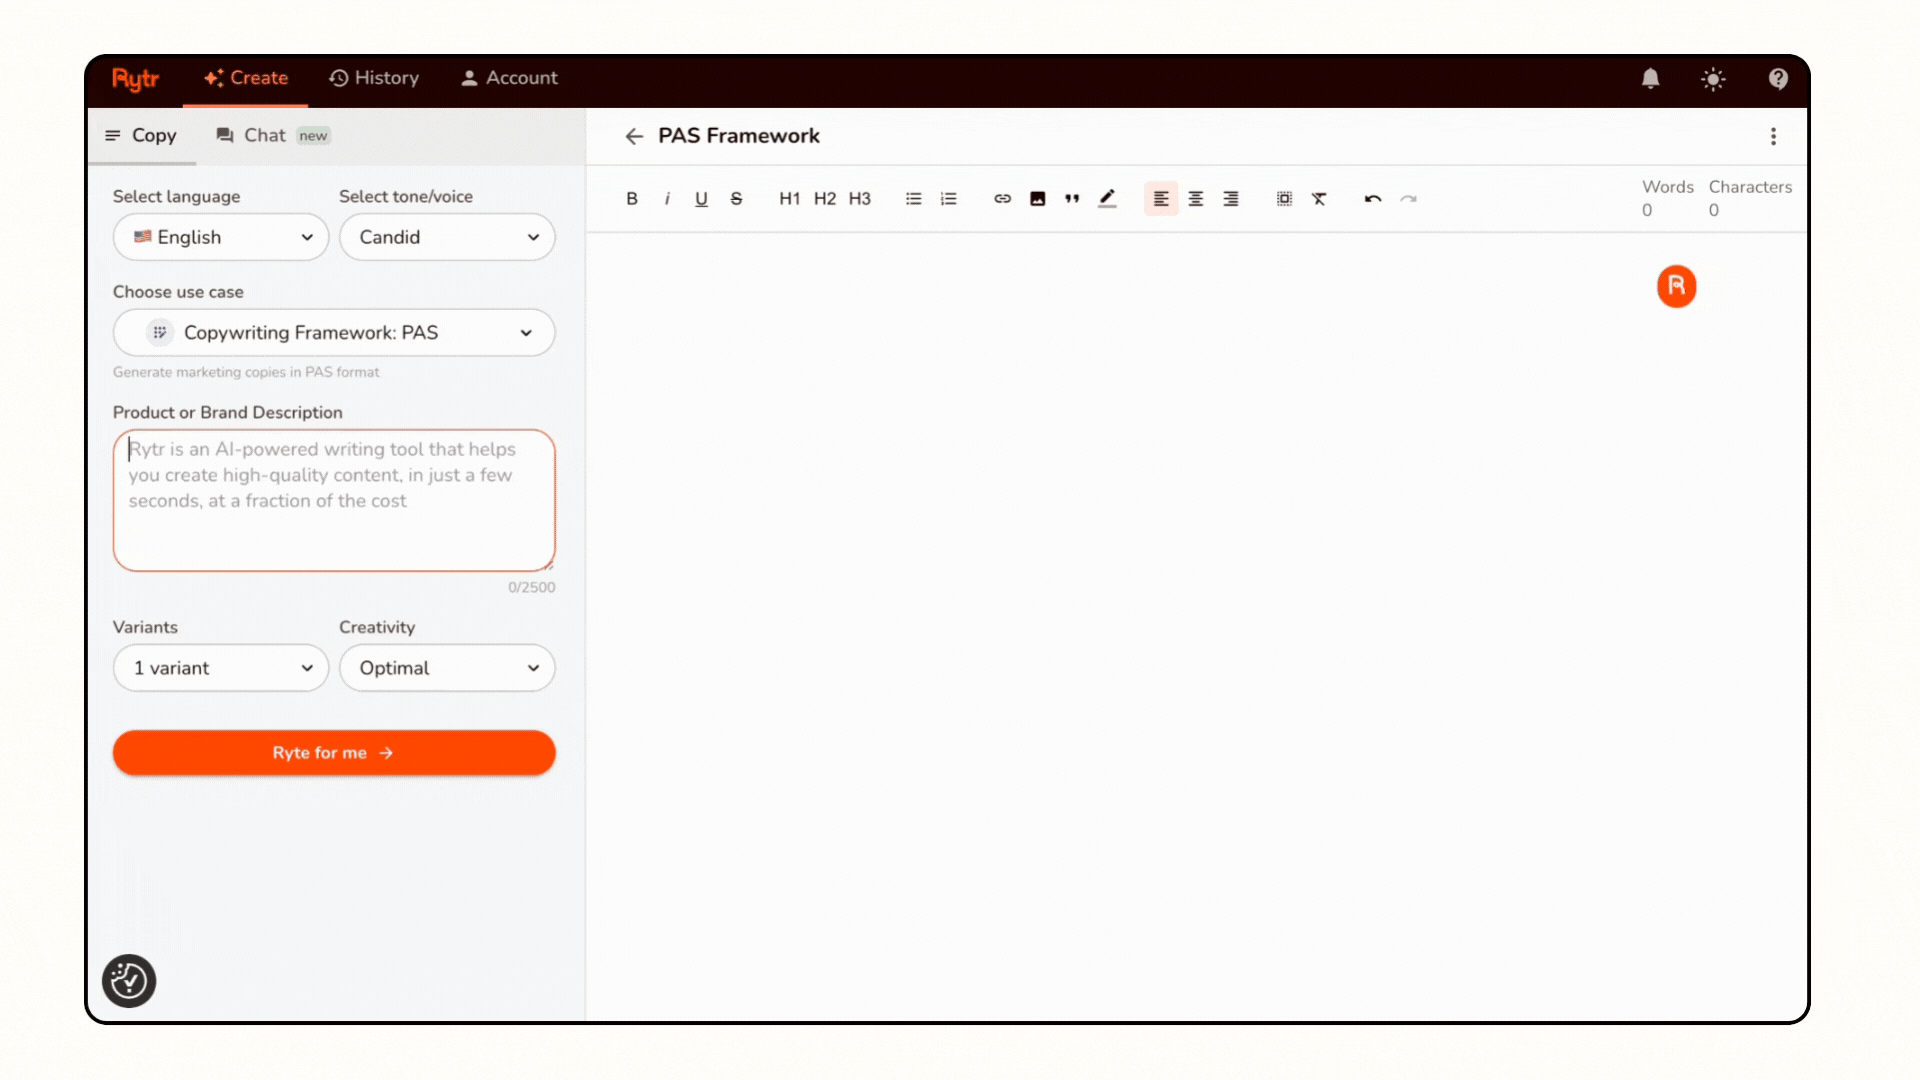This screenshot has height=1080, width=1920.
Task: Open the cookie preferences icon at bottom left
Action: click(x=128, y=981)
